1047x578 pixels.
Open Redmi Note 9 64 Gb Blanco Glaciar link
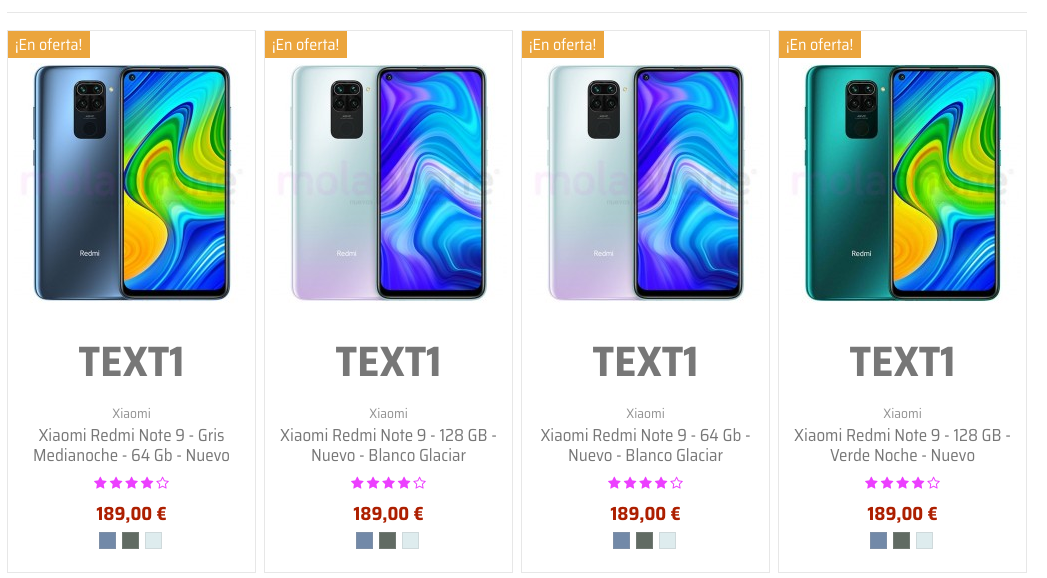point(646,445)
